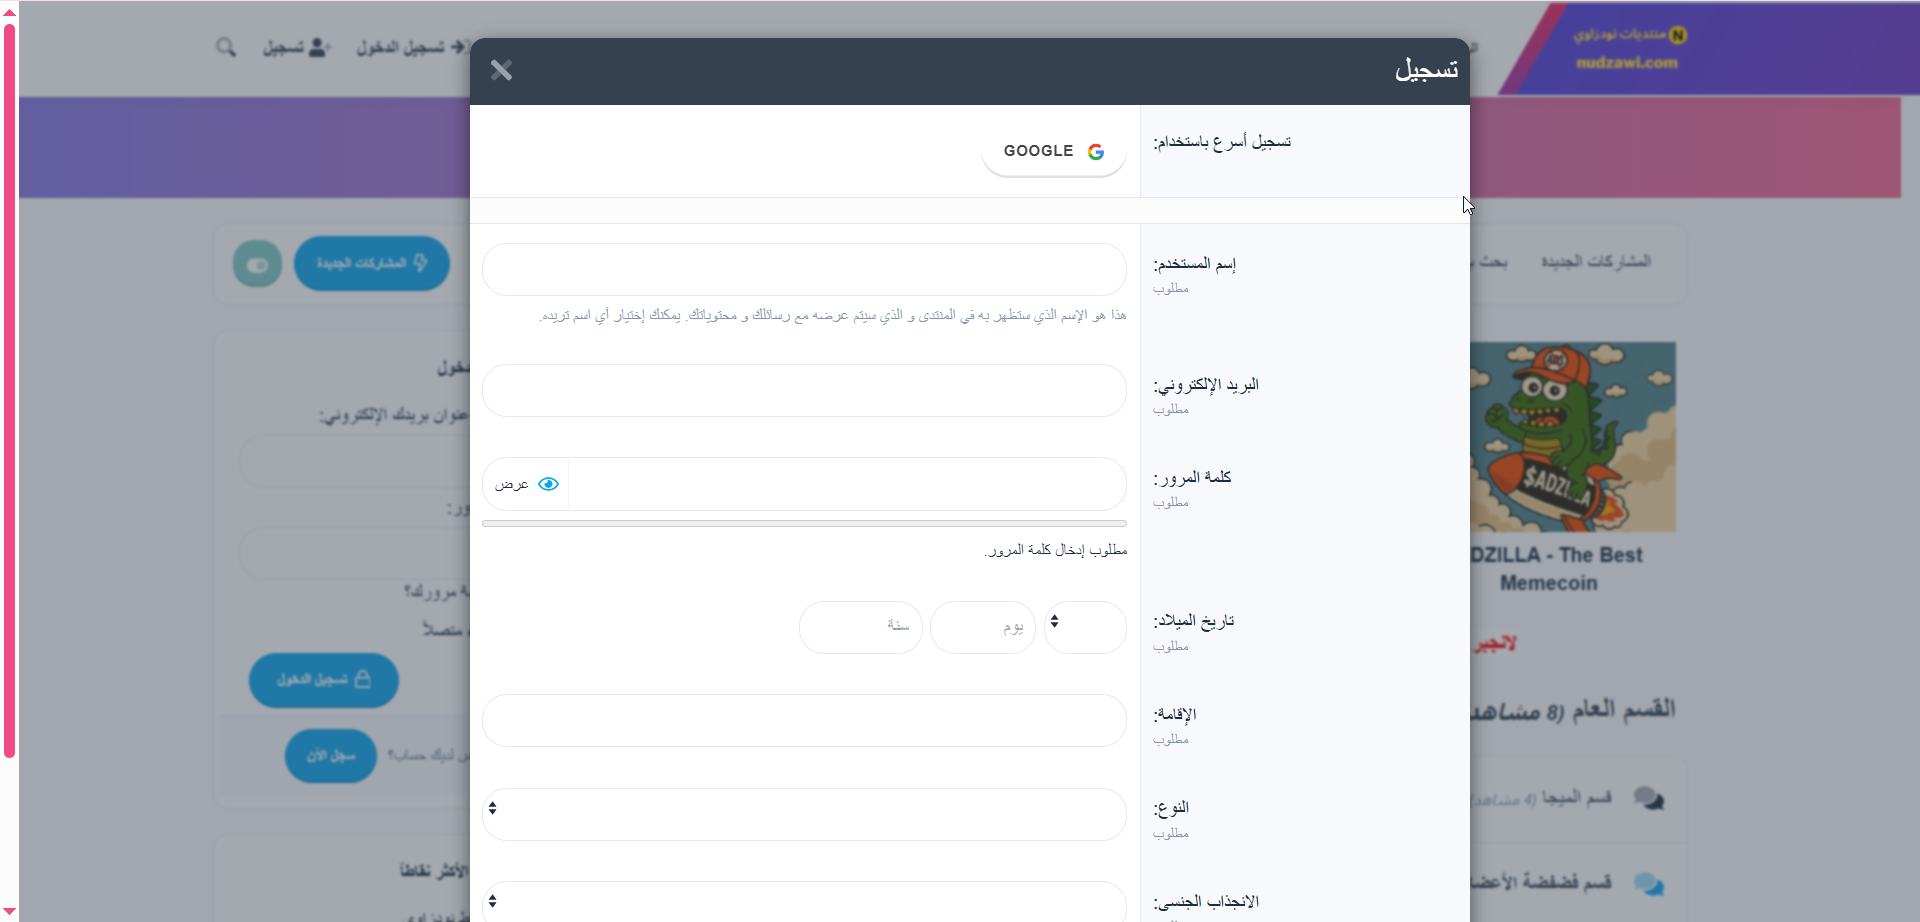Click the username input field
Screen dimensions: 1920x922
804,270
